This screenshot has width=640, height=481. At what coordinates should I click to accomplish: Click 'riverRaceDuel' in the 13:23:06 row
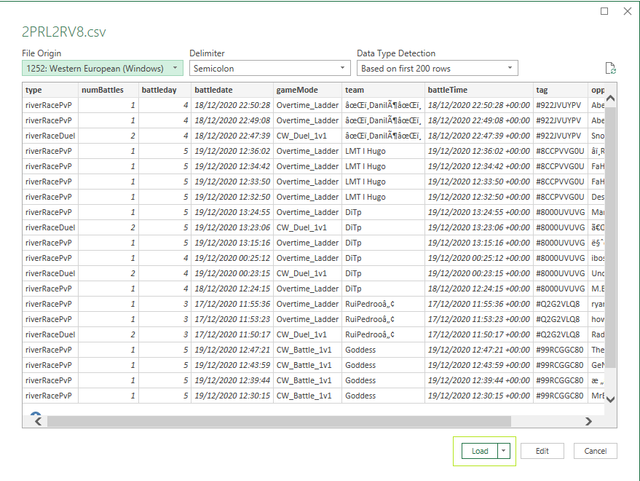point(51,228)
